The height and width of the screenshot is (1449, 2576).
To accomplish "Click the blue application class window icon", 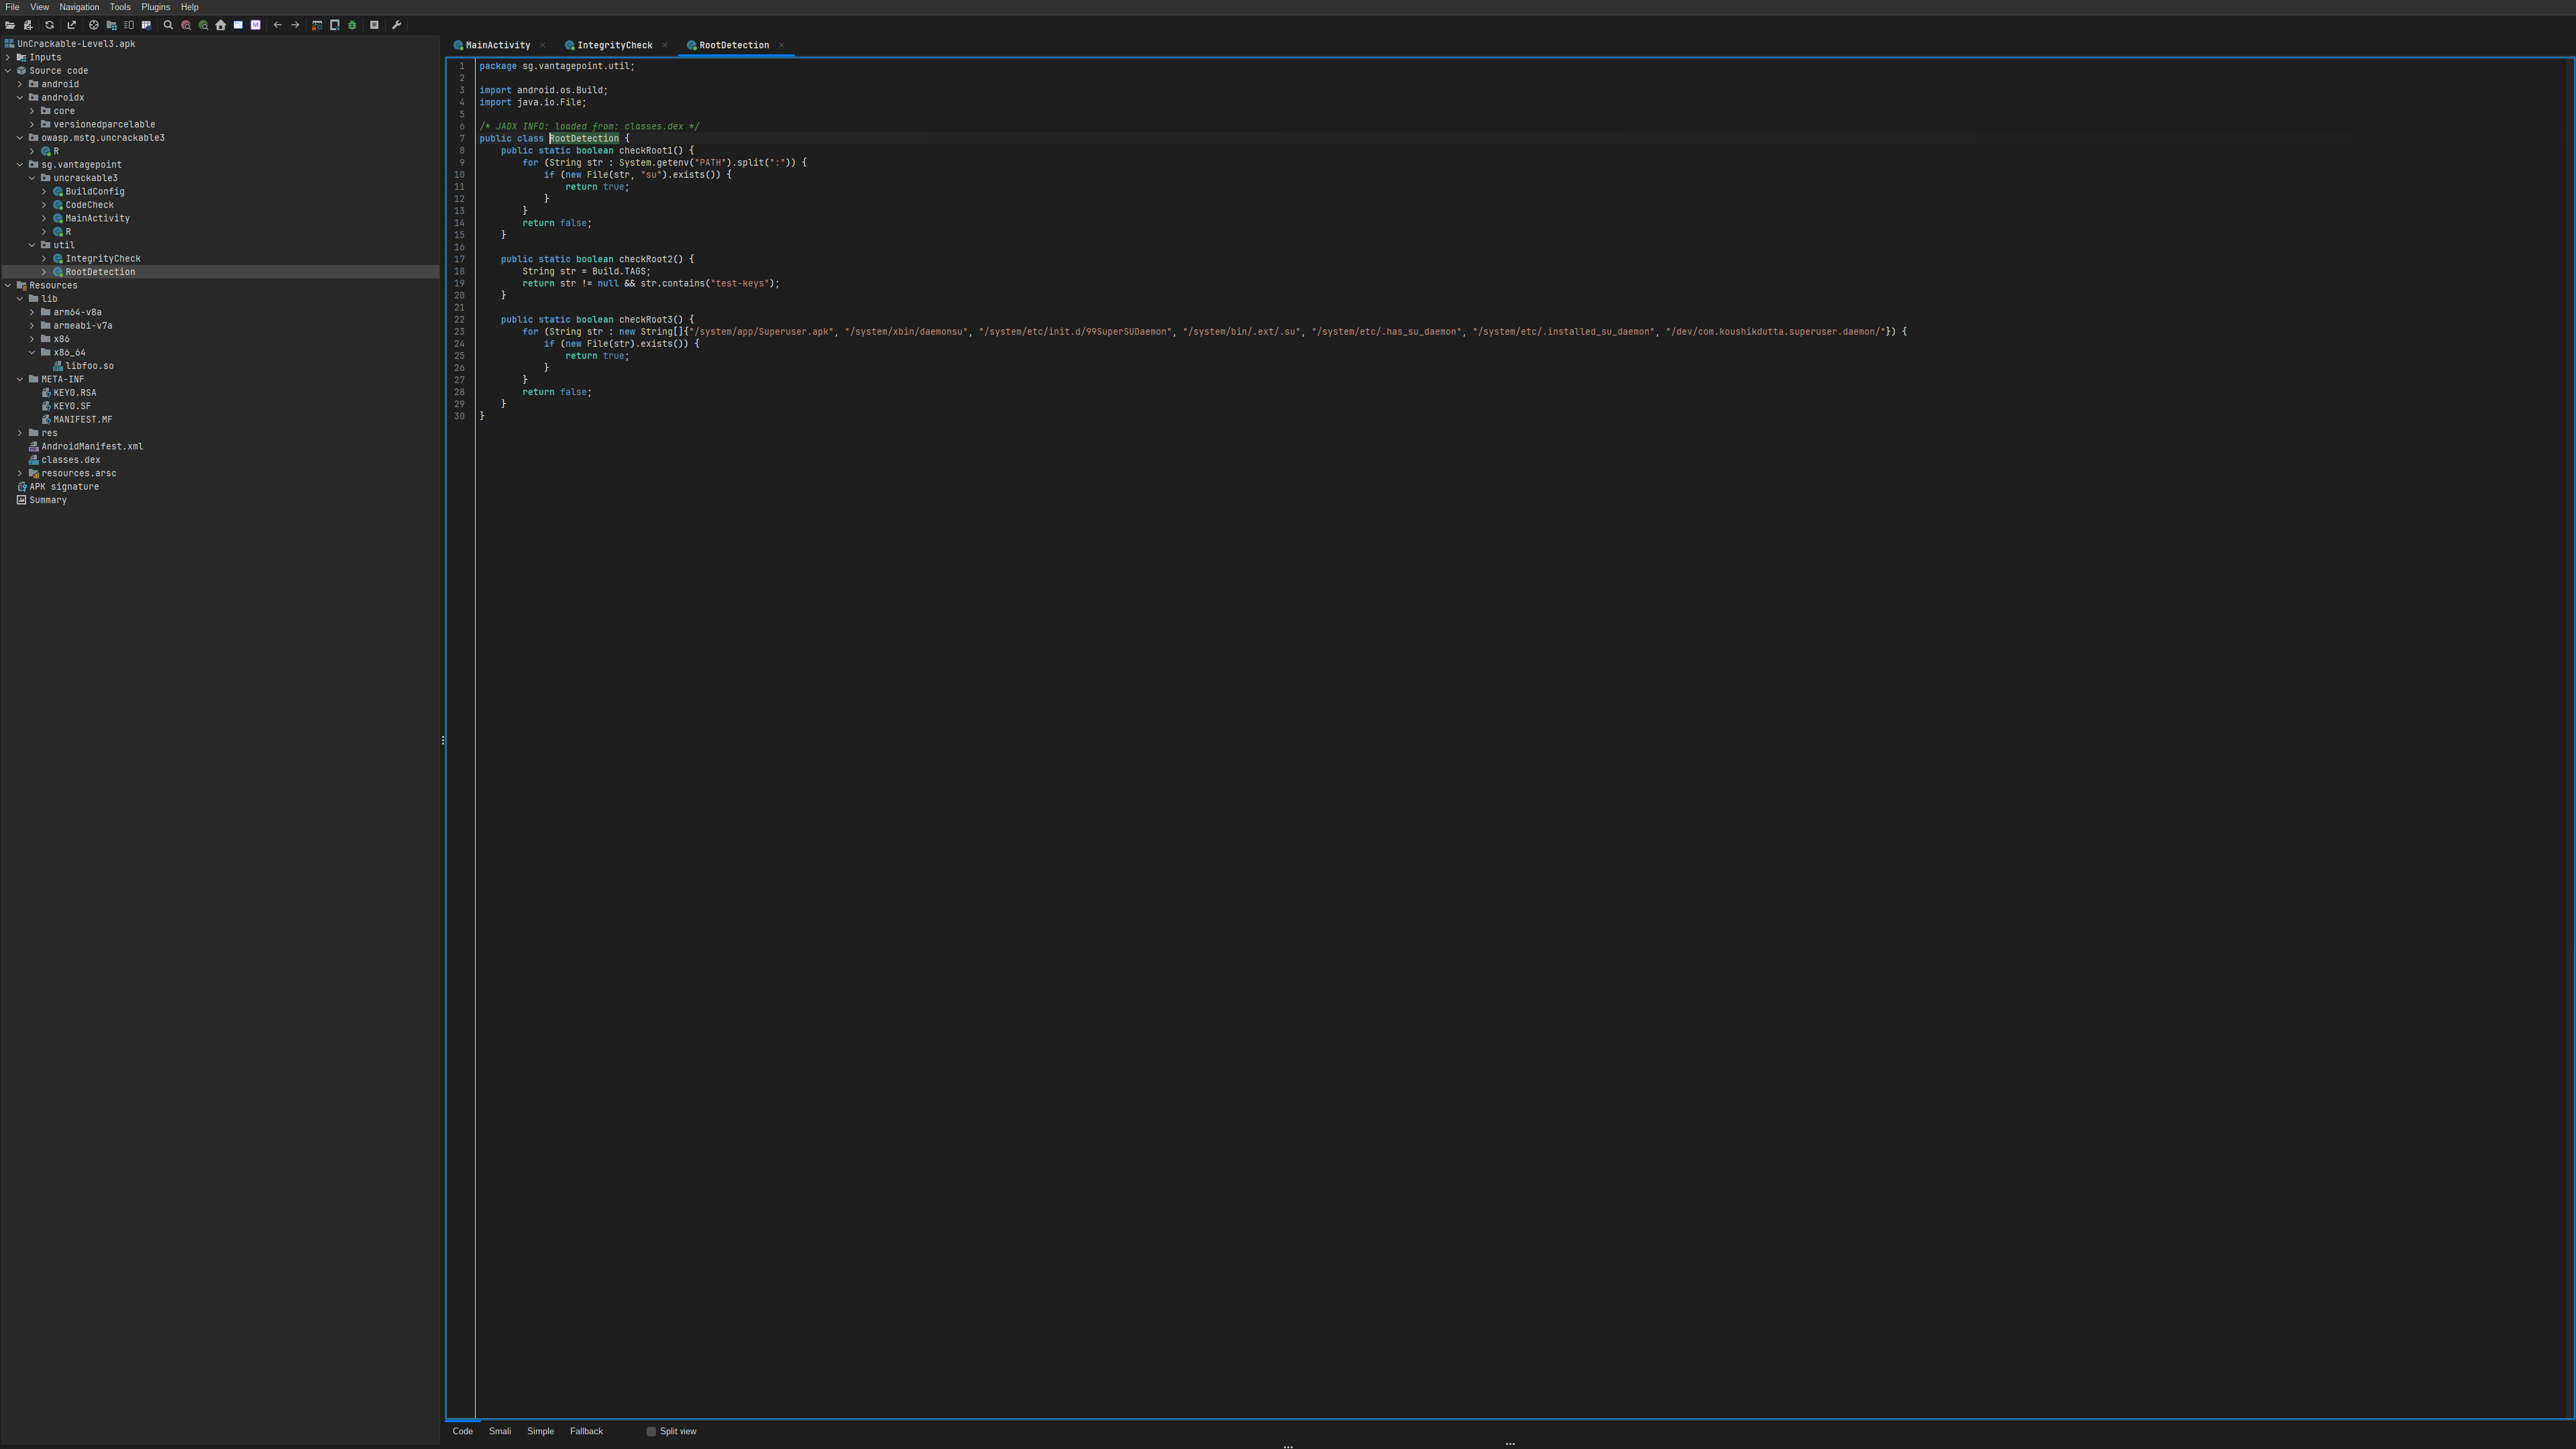I will pyautogui.click(x=238, y=25).
